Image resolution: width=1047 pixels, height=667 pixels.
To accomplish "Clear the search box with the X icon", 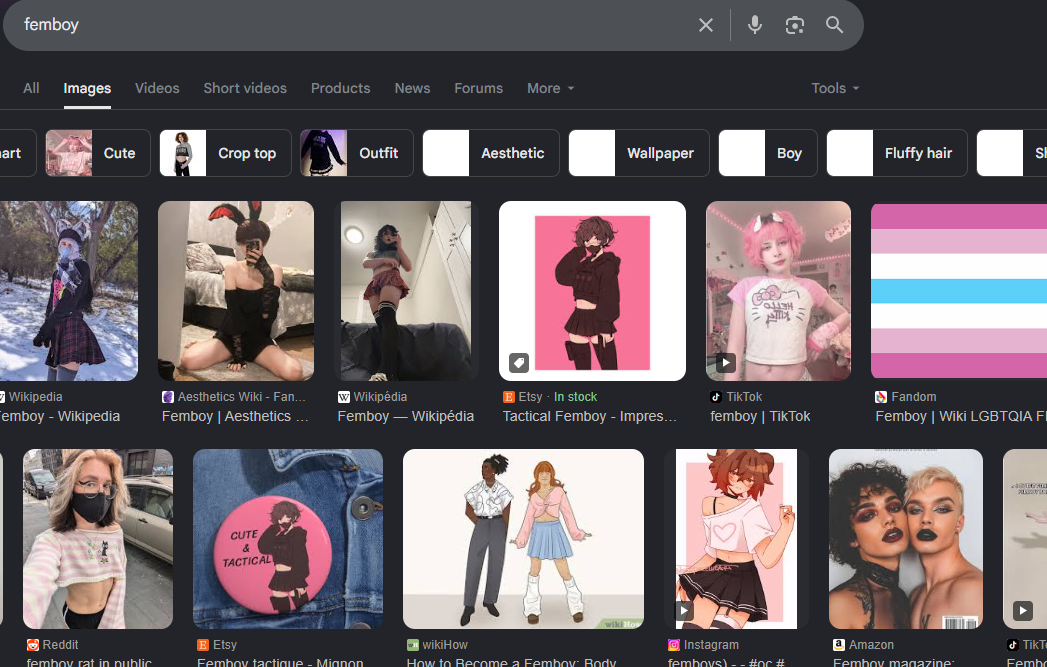I will (705, 25).
